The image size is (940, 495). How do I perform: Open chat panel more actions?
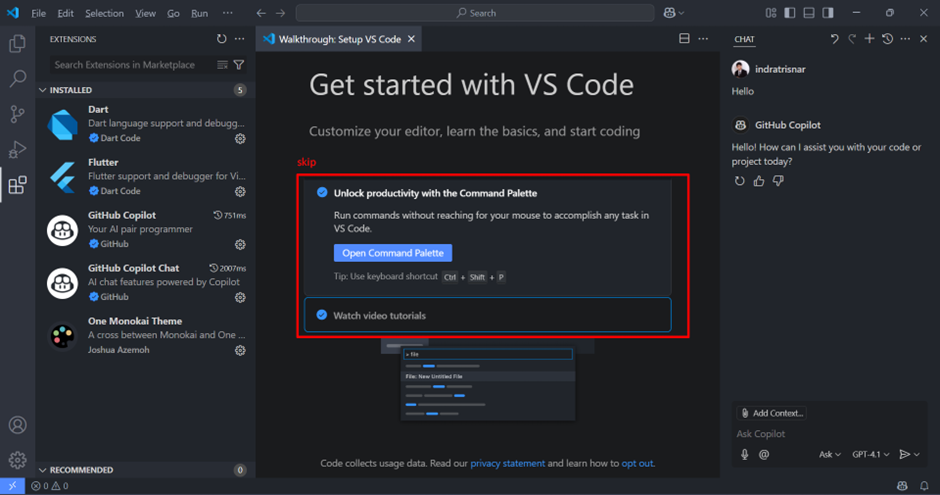point(905,39)
